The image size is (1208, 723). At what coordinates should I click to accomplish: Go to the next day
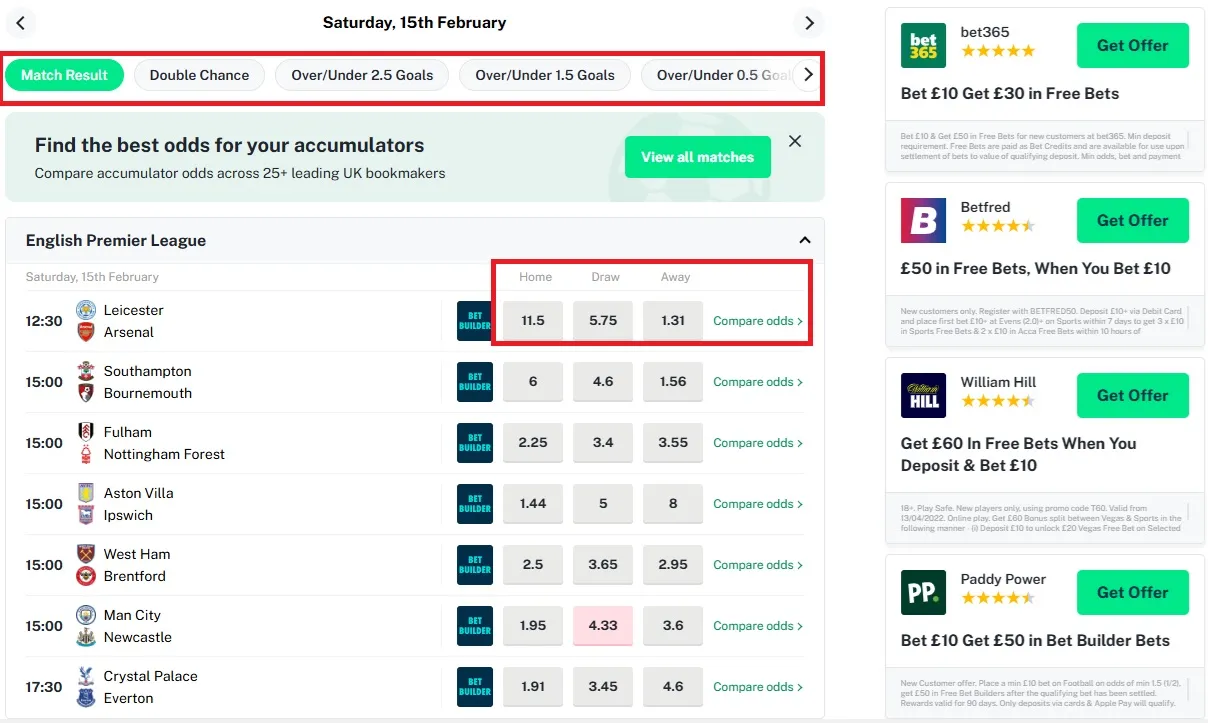809,23
